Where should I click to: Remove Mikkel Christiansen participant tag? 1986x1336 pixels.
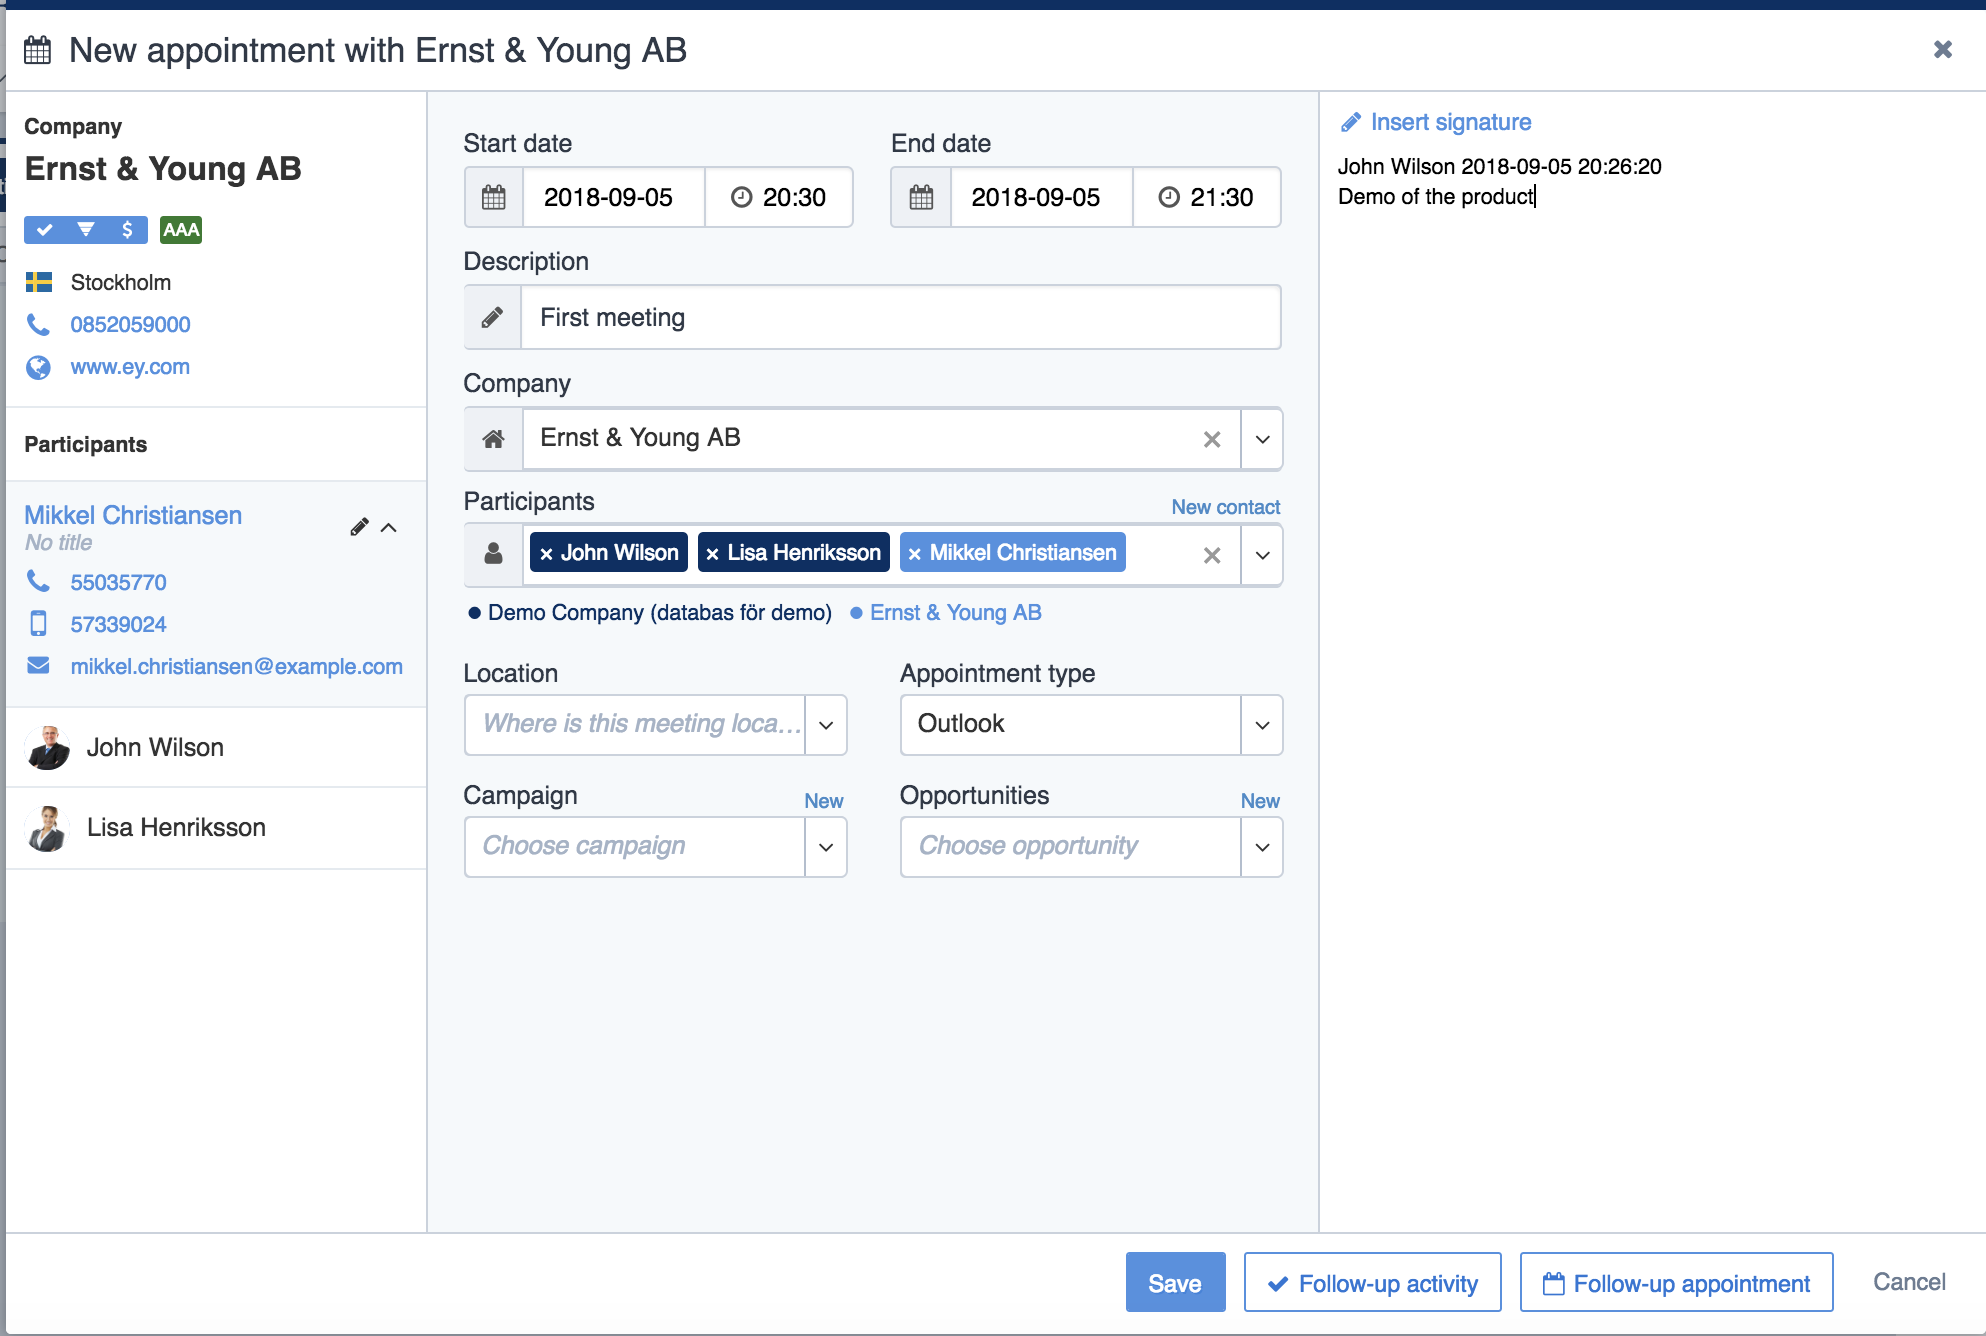(914, 554)
